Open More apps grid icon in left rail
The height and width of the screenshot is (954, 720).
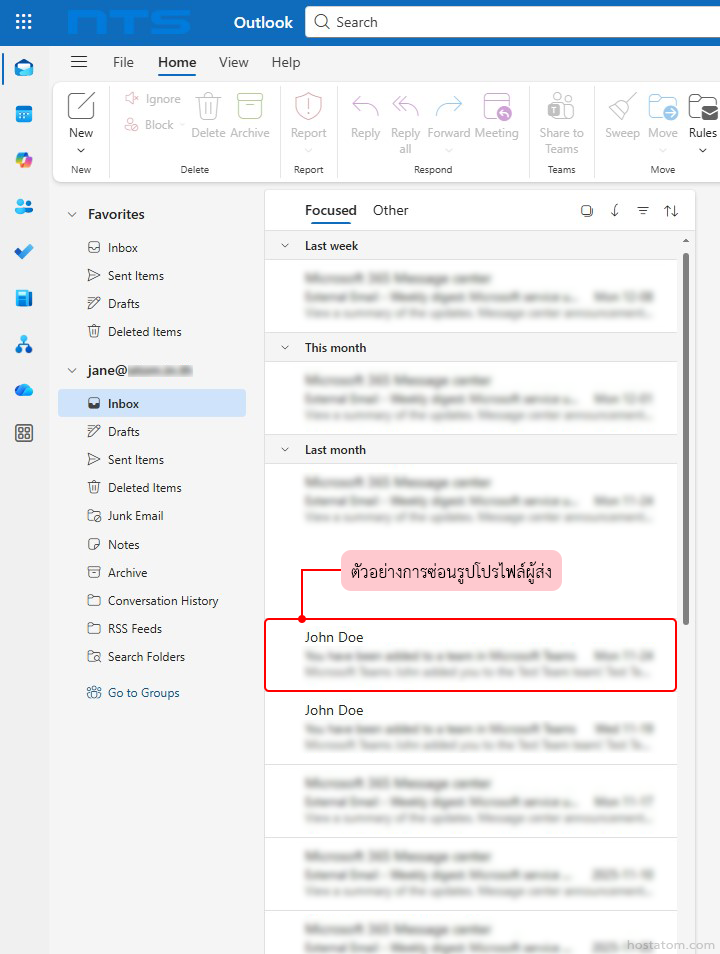[24, 433]
